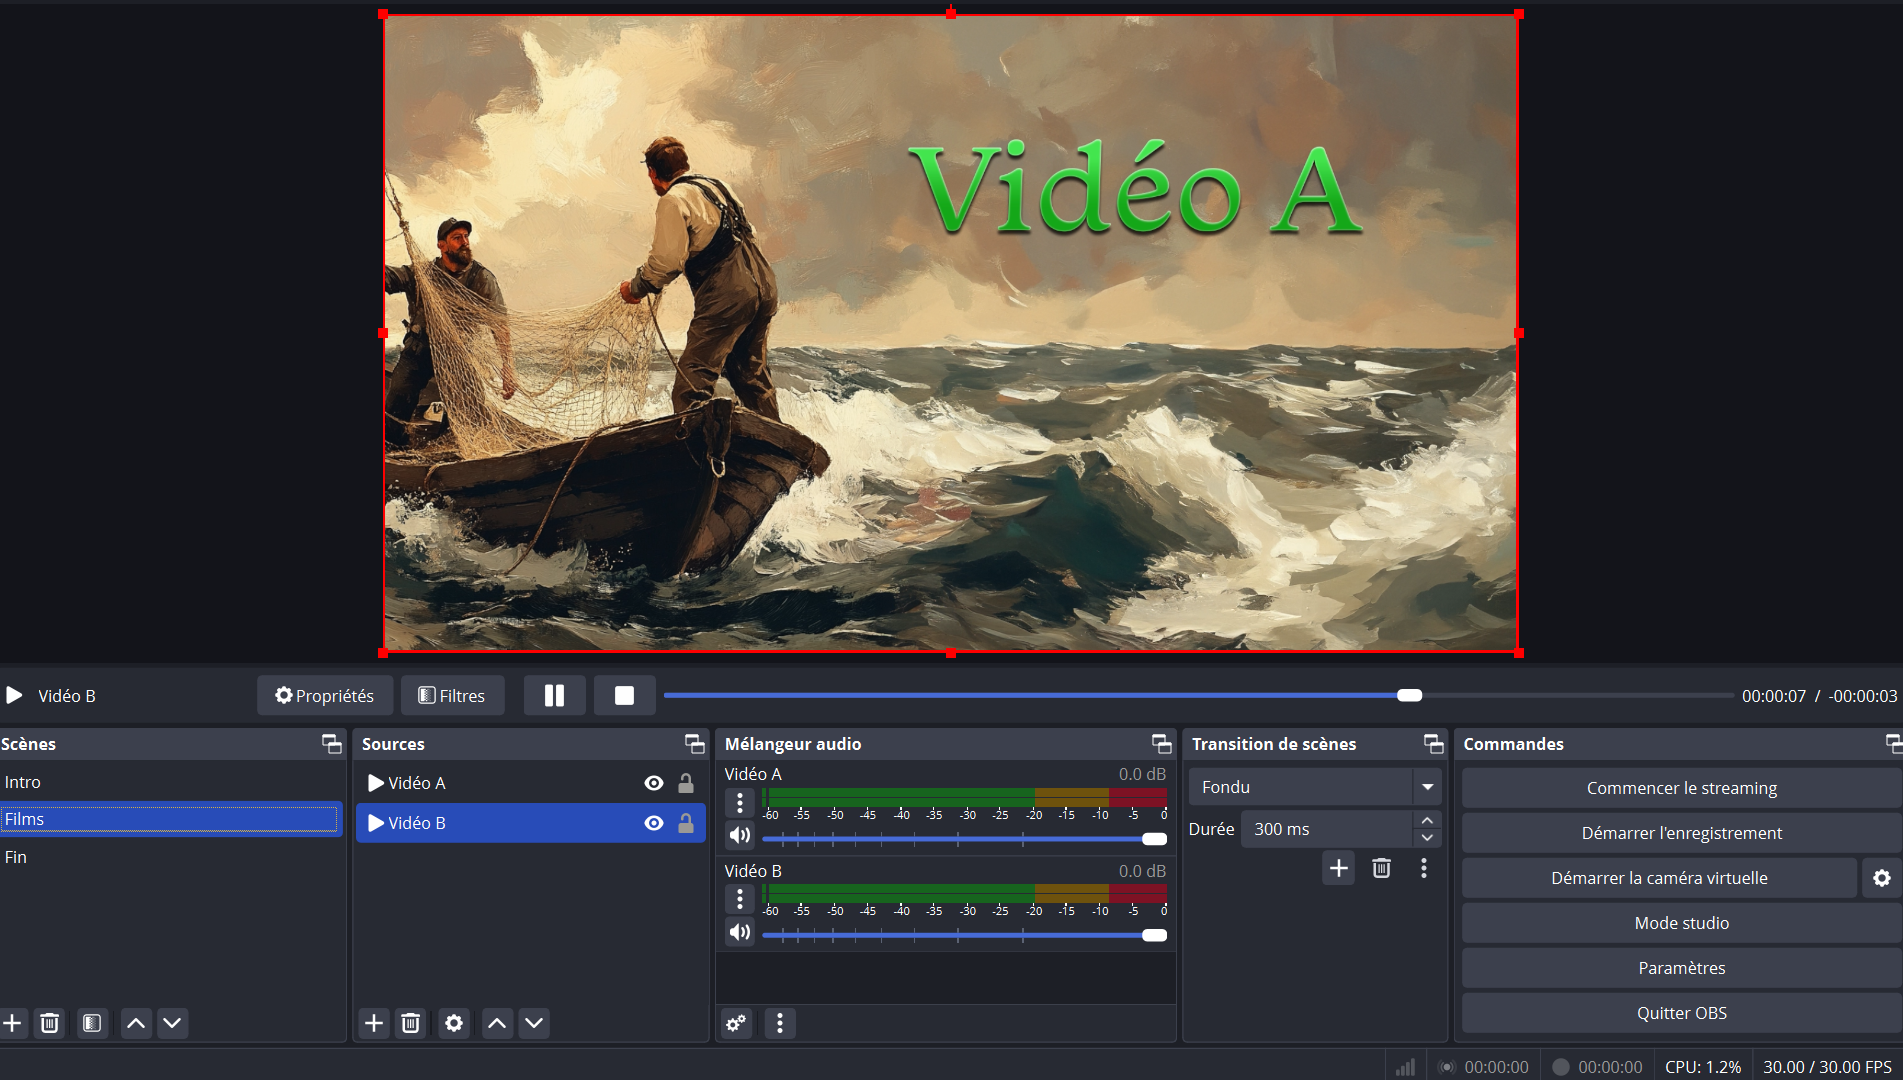
Task: Open source properties gear in Sources panel
Action: click(454, 1023)
